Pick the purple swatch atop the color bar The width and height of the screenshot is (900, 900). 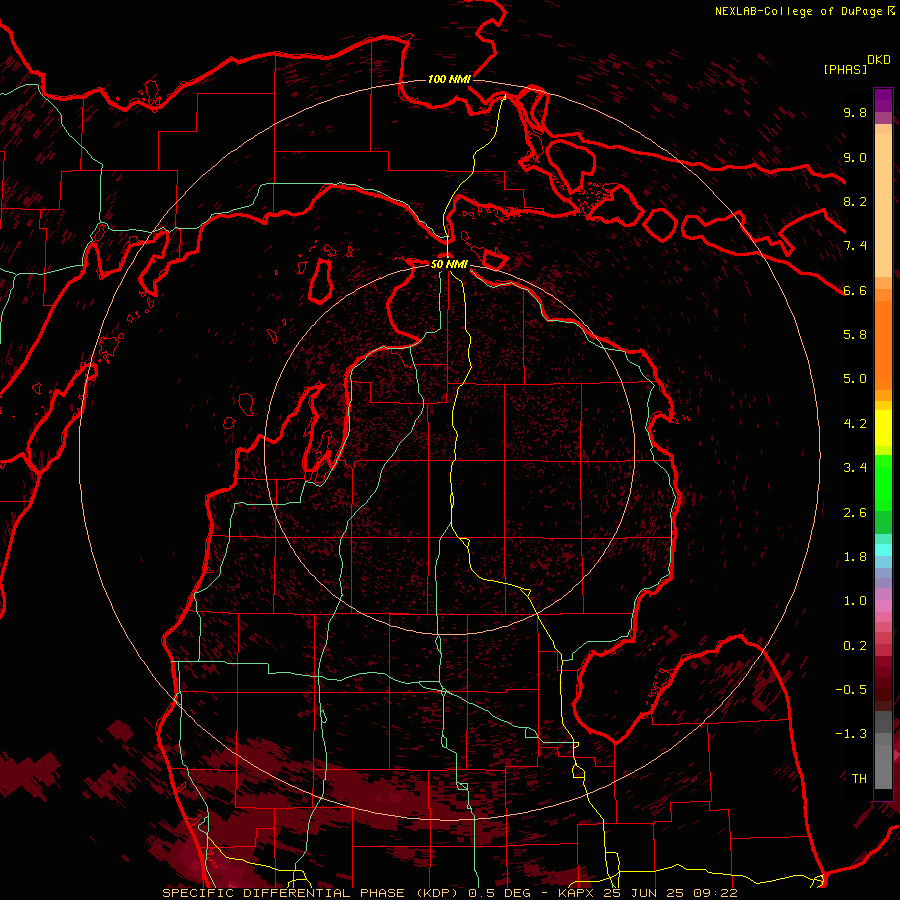pos(883,100)
